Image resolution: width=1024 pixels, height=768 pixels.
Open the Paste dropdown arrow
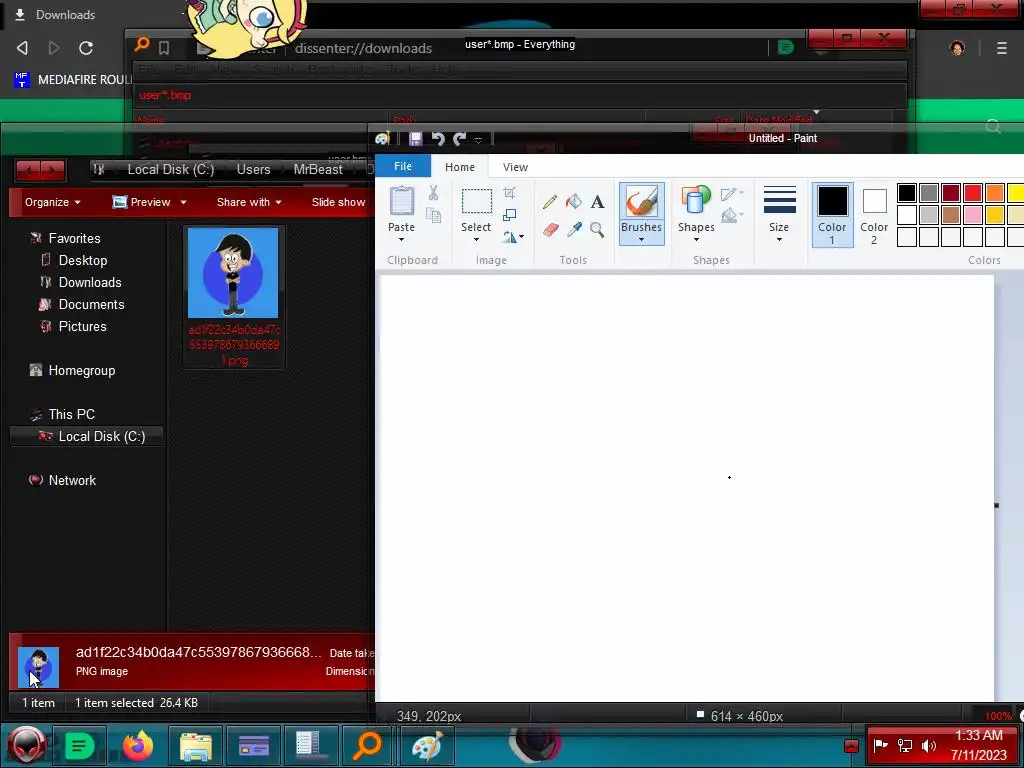pos(401,240)
